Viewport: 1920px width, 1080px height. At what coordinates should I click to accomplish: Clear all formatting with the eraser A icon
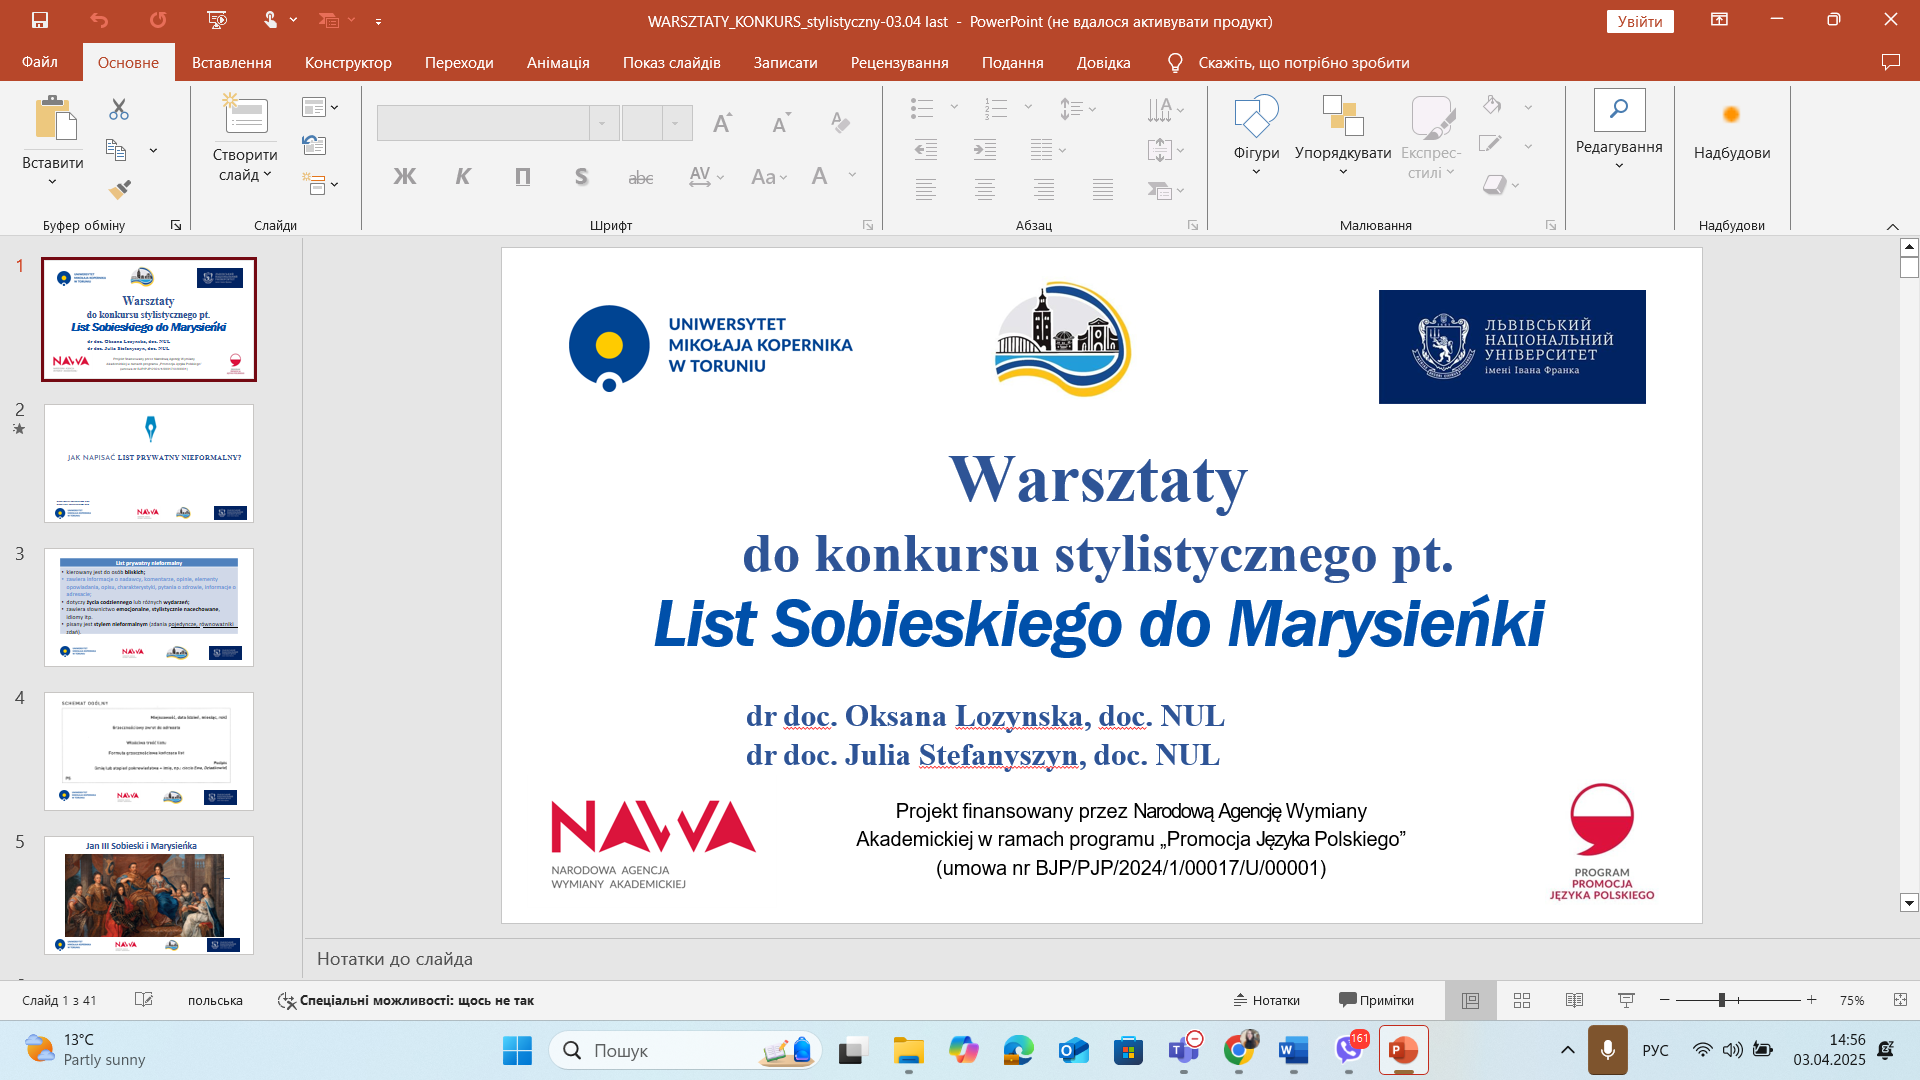click(x=840, y=123)
